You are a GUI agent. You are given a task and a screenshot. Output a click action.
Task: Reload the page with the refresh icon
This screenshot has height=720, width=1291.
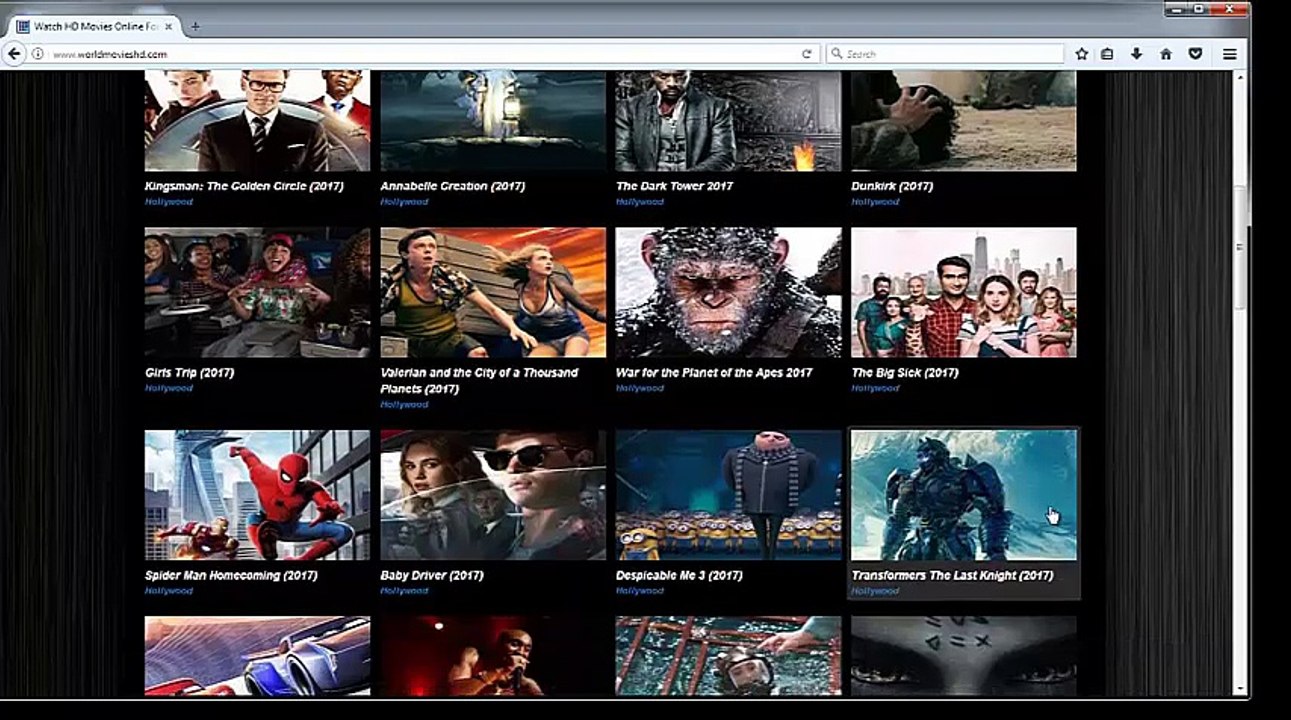click(x=807, y=54)
